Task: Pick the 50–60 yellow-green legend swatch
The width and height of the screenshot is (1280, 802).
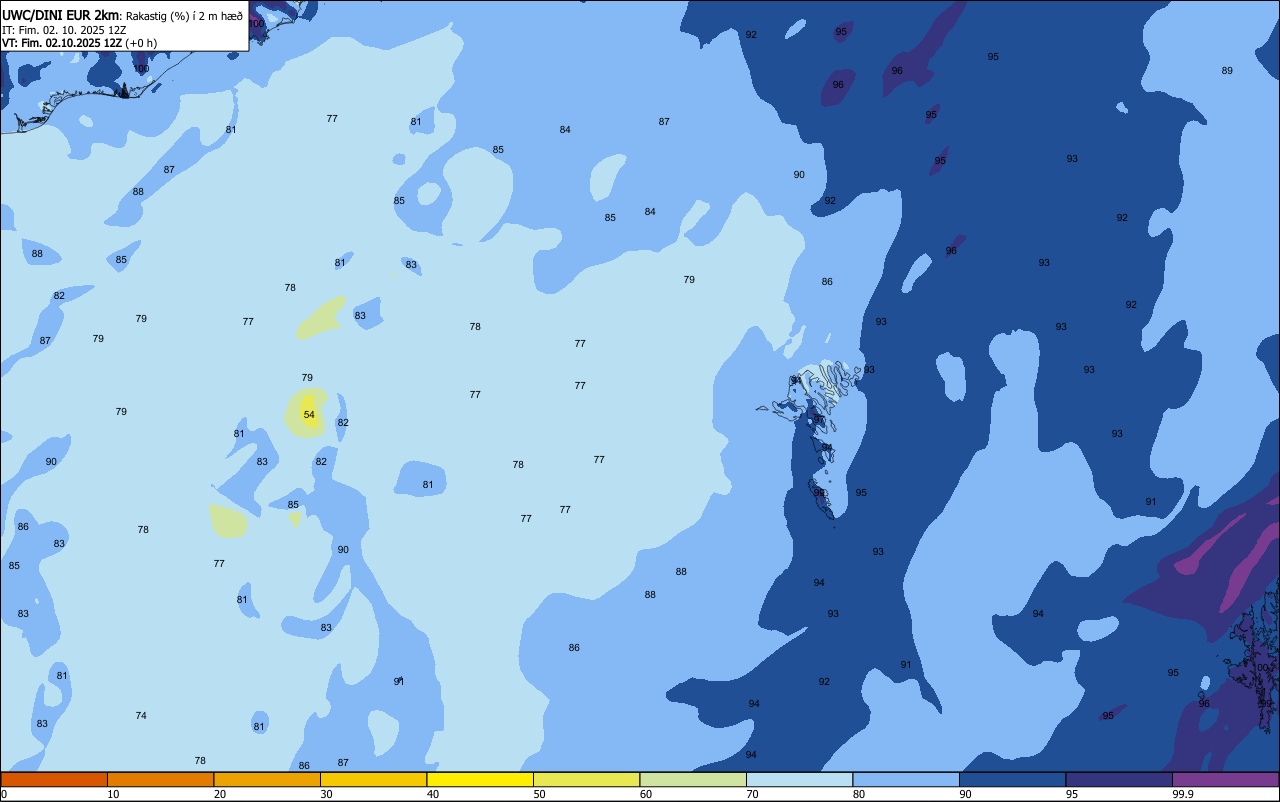Action: click(586, 779)
